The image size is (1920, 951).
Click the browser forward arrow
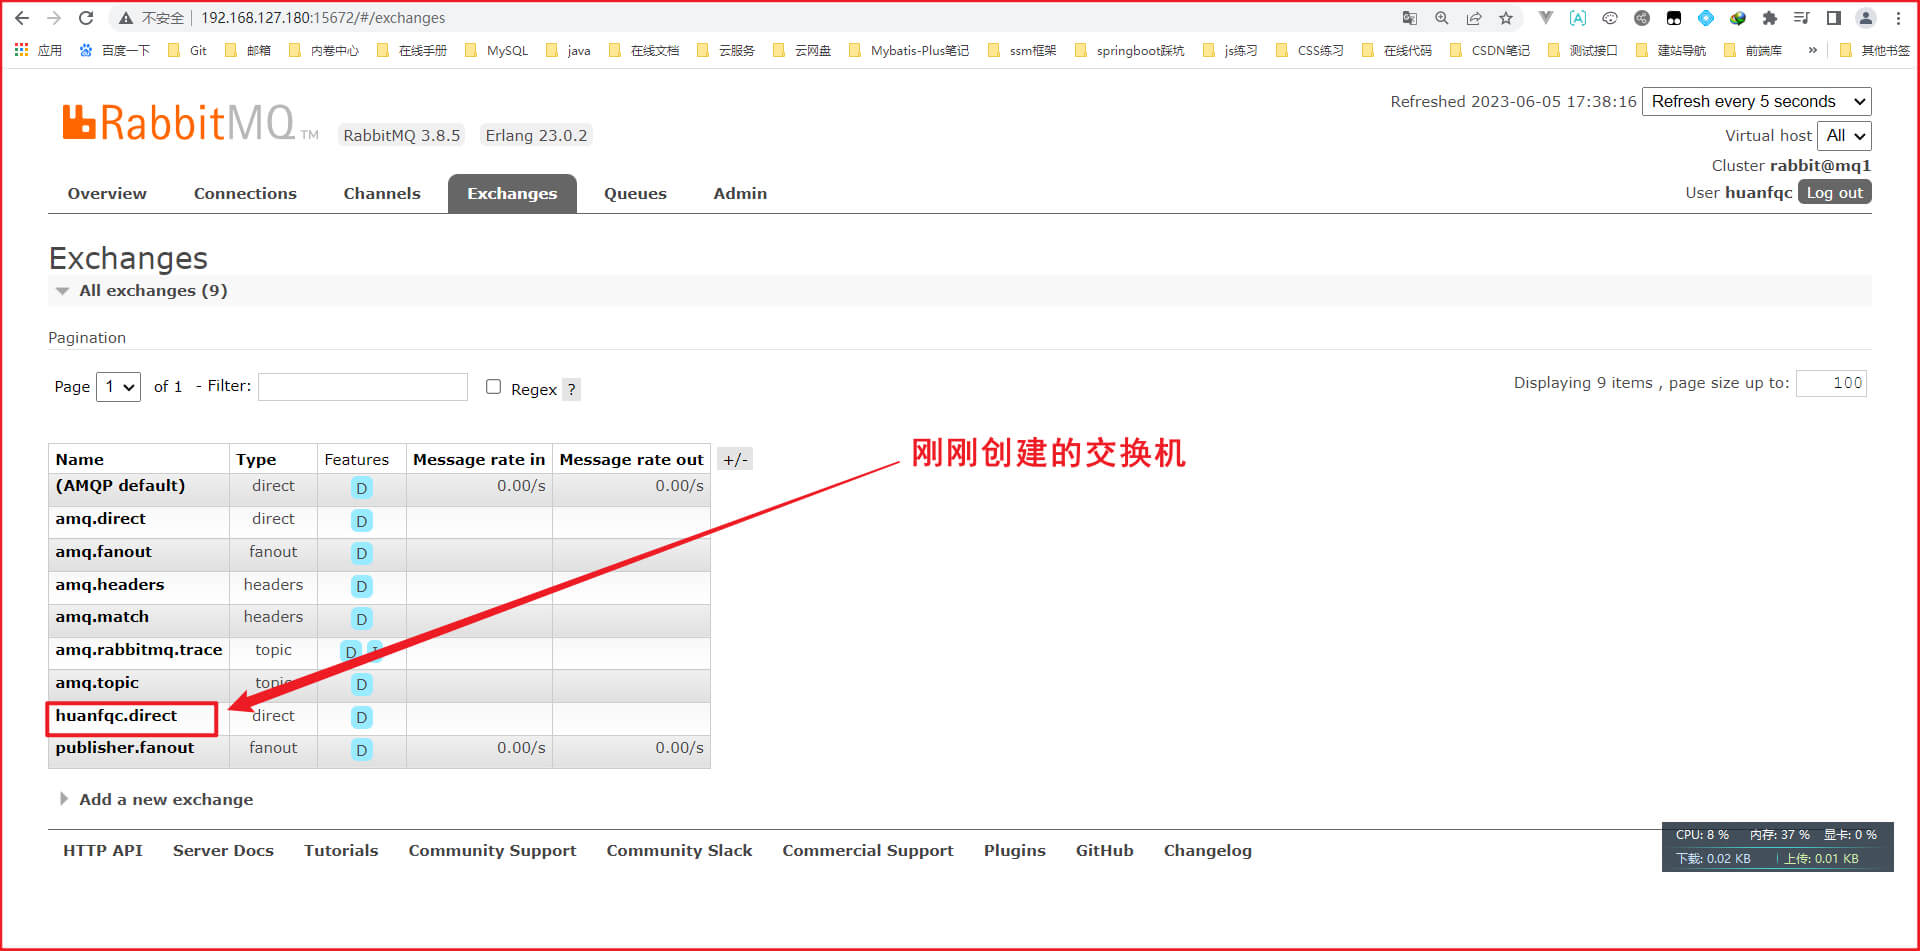click(54, 18)
